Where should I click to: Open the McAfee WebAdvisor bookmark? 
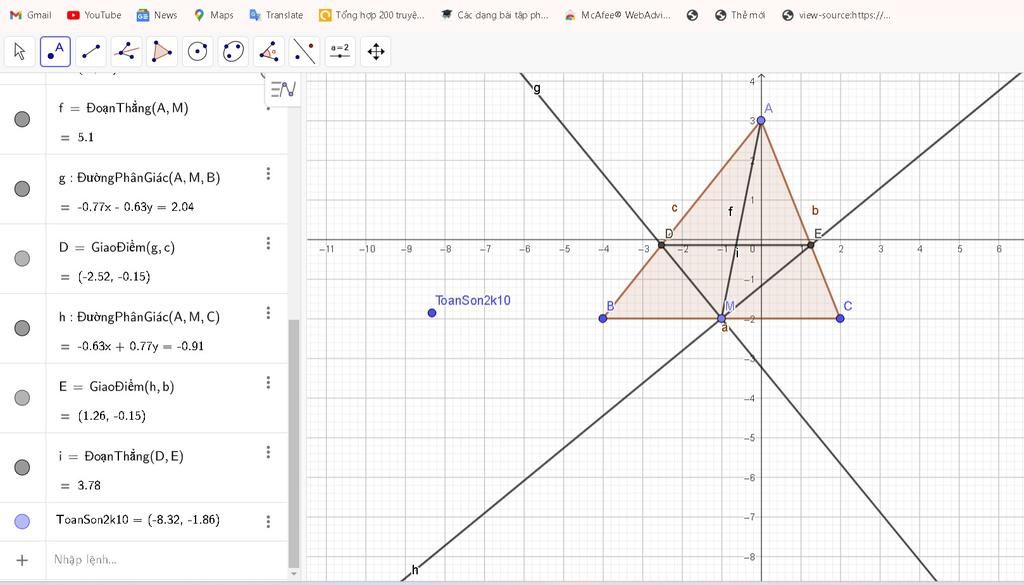[618, 15]
